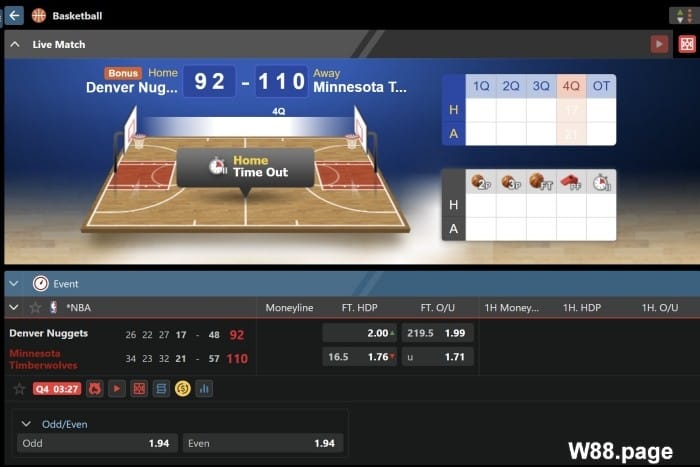Select the 4Q column tab
Viewport: 700px width, 467px height.
(x=571, y=86)
